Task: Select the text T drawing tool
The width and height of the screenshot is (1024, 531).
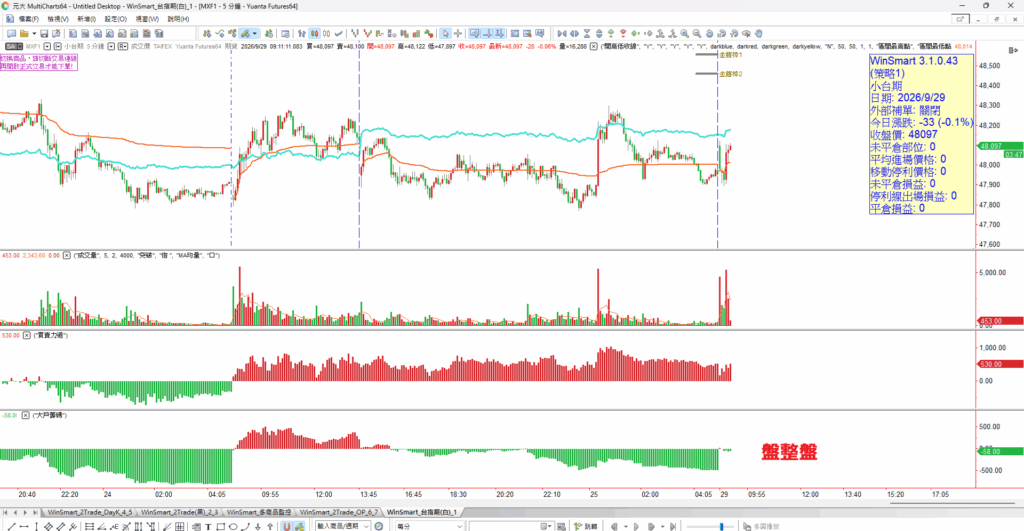Action: tap(208, 526)
